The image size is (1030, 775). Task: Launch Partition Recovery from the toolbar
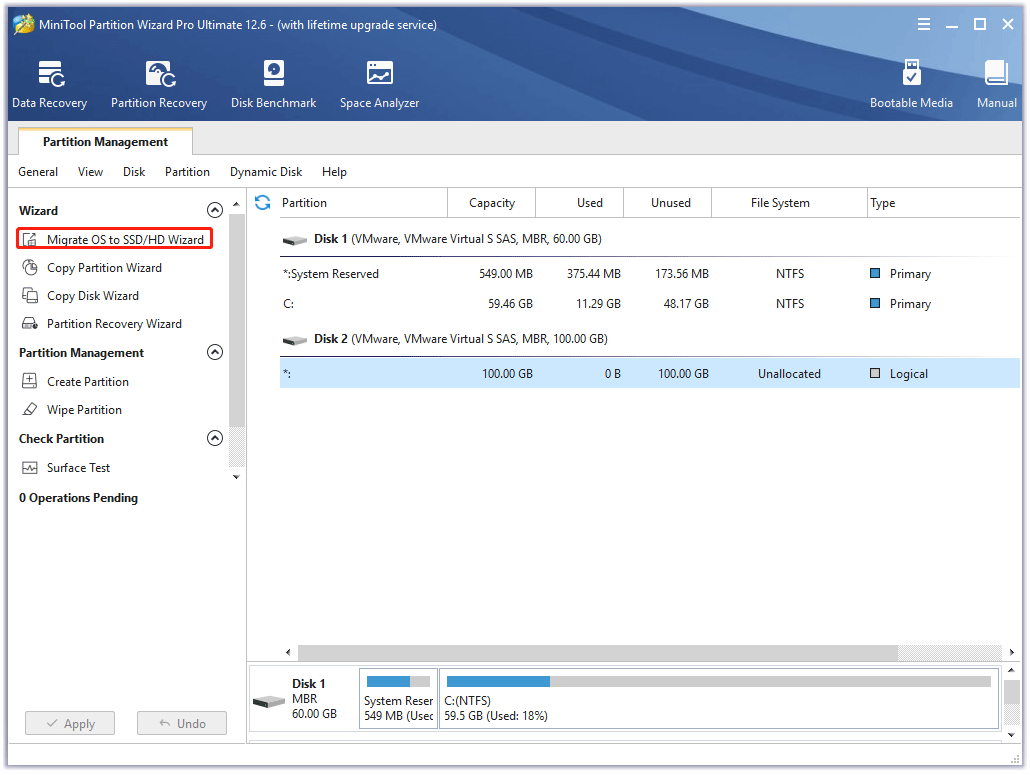point(159,84)
